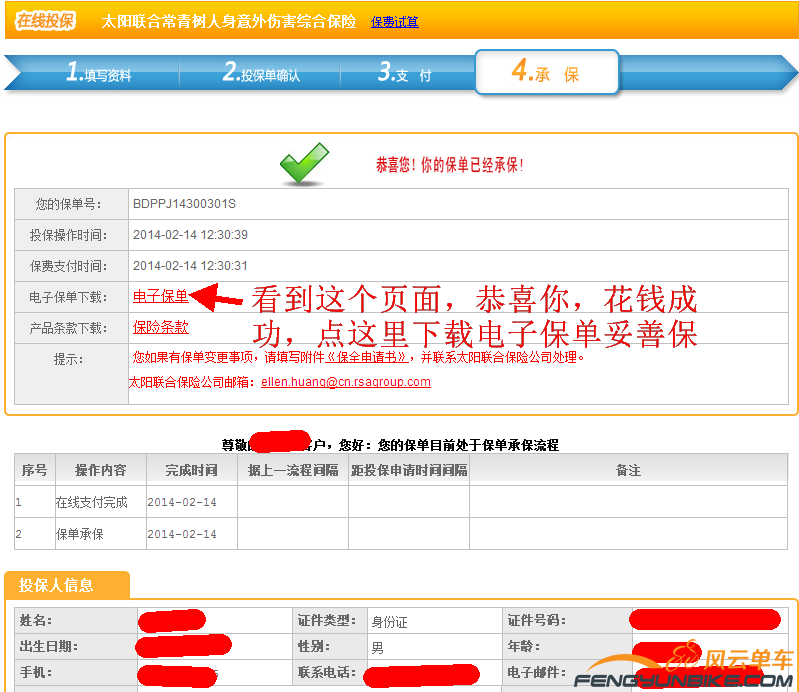This screenshot has height=692, width=799.
Task: Go to step 2.投保单确认
Action: point(261,72)
